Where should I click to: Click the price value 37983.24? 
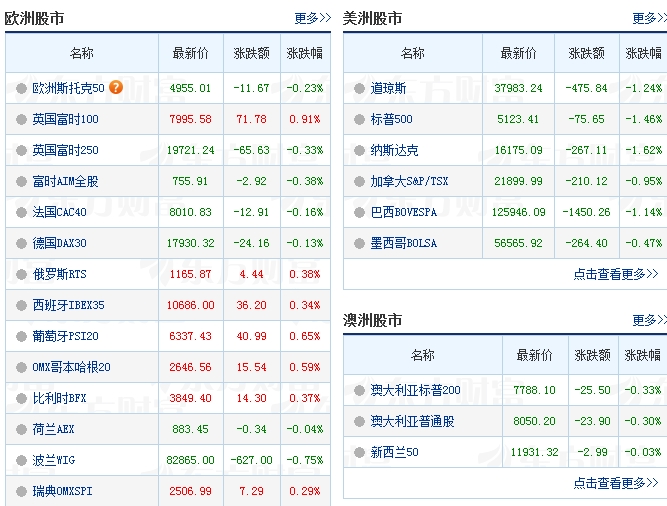click(519, 88)
